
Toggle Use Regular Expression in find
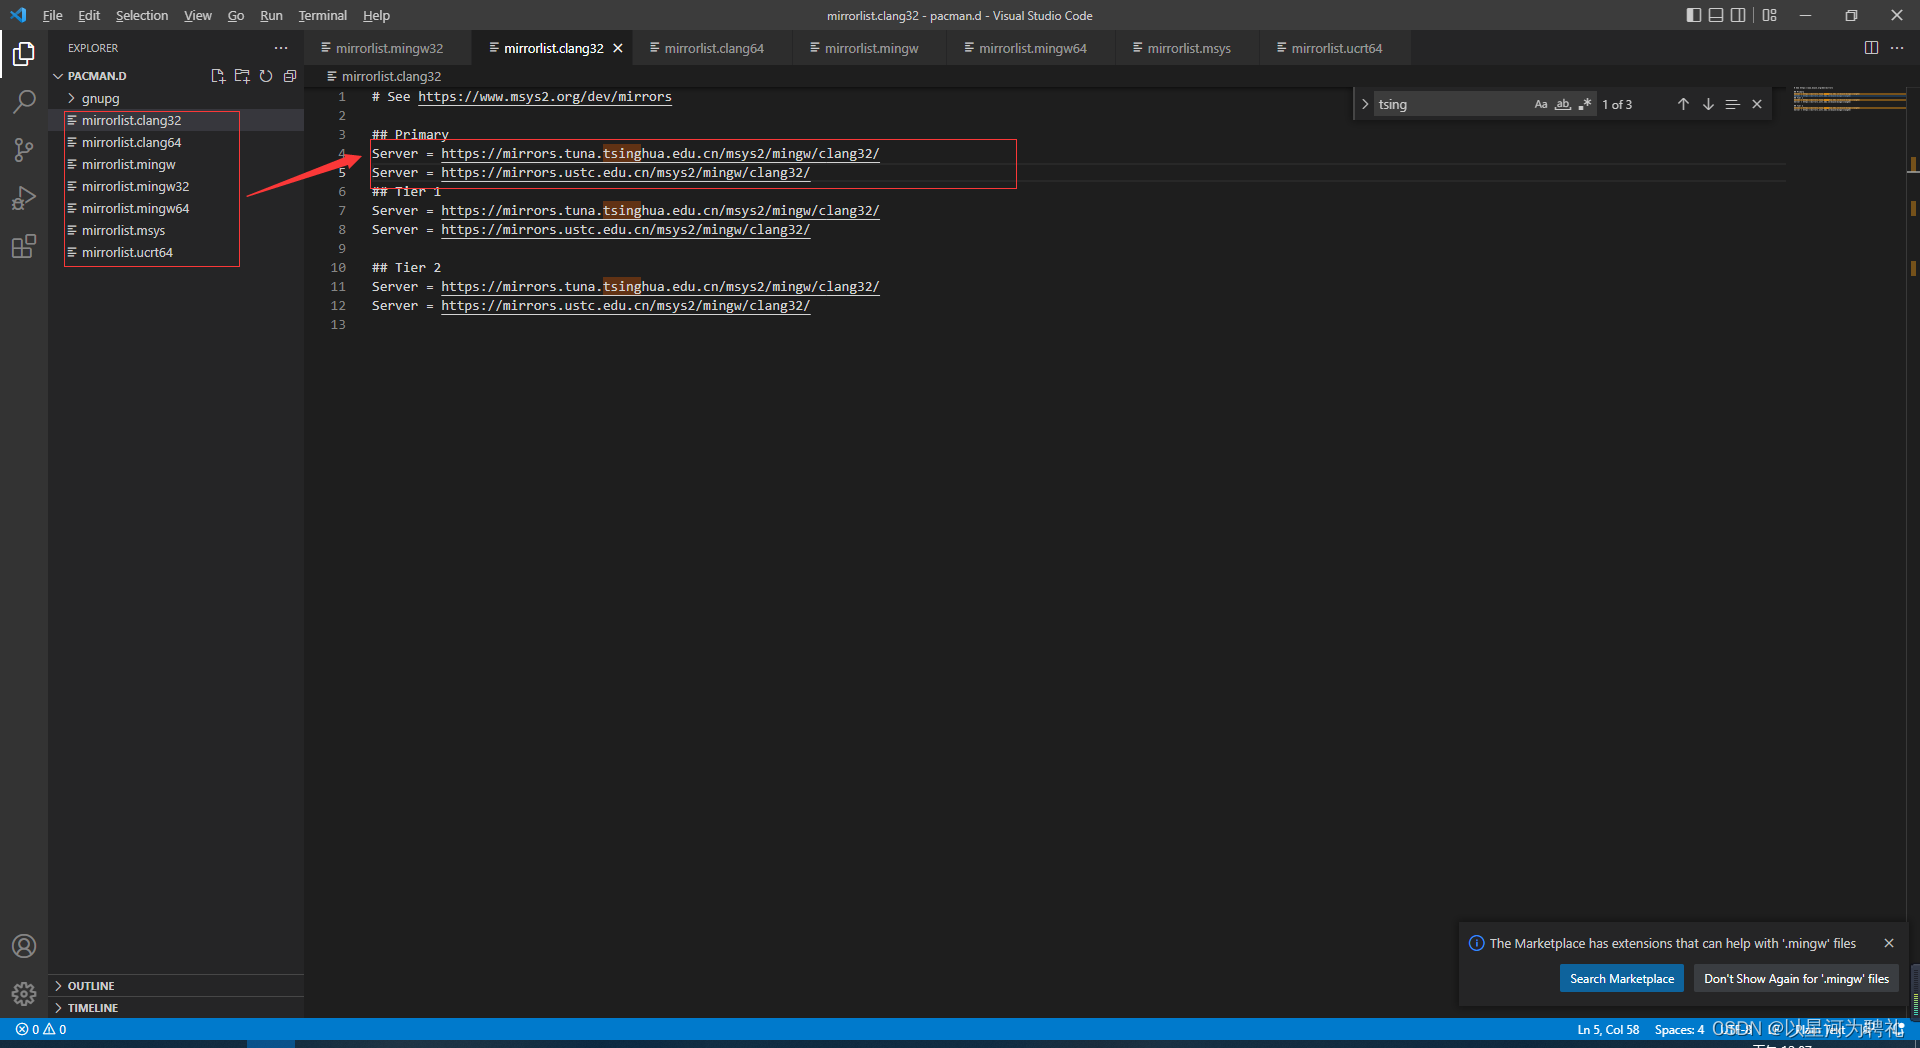click(1585, 104)
